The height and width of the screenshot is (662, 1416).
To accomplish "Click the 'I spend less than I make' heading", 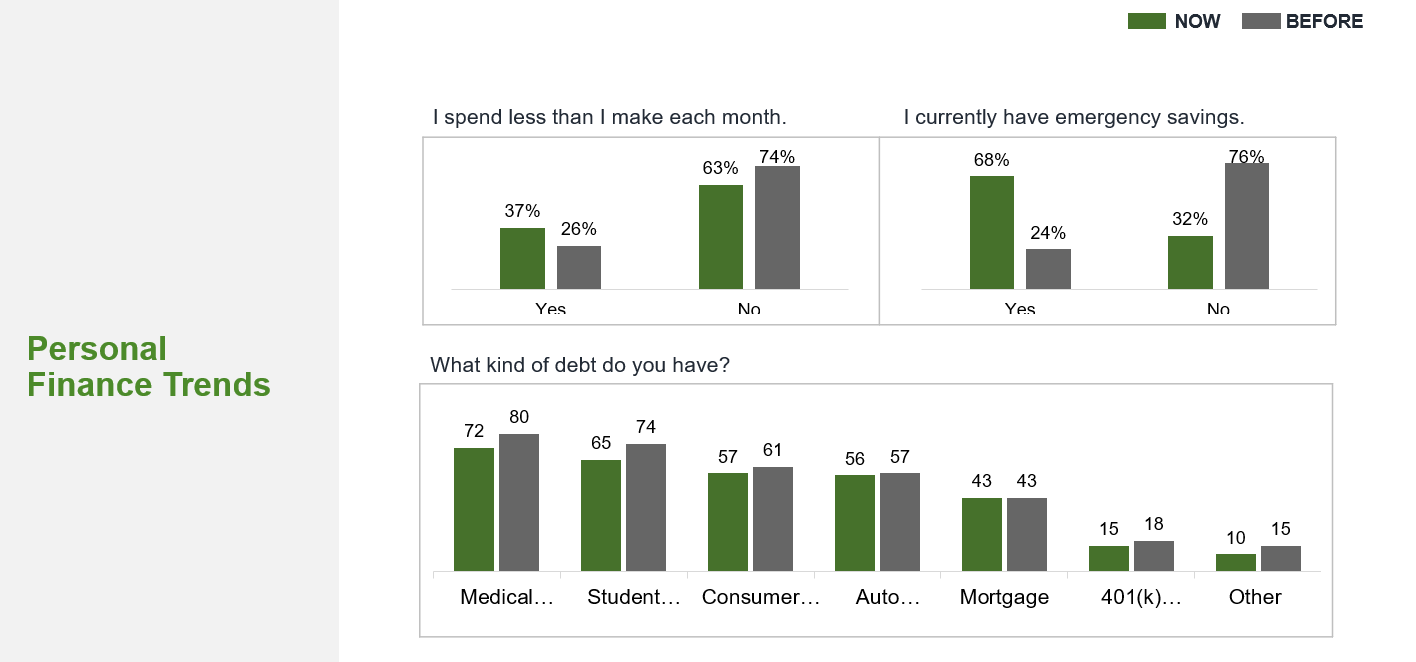I will click(609, 117).
